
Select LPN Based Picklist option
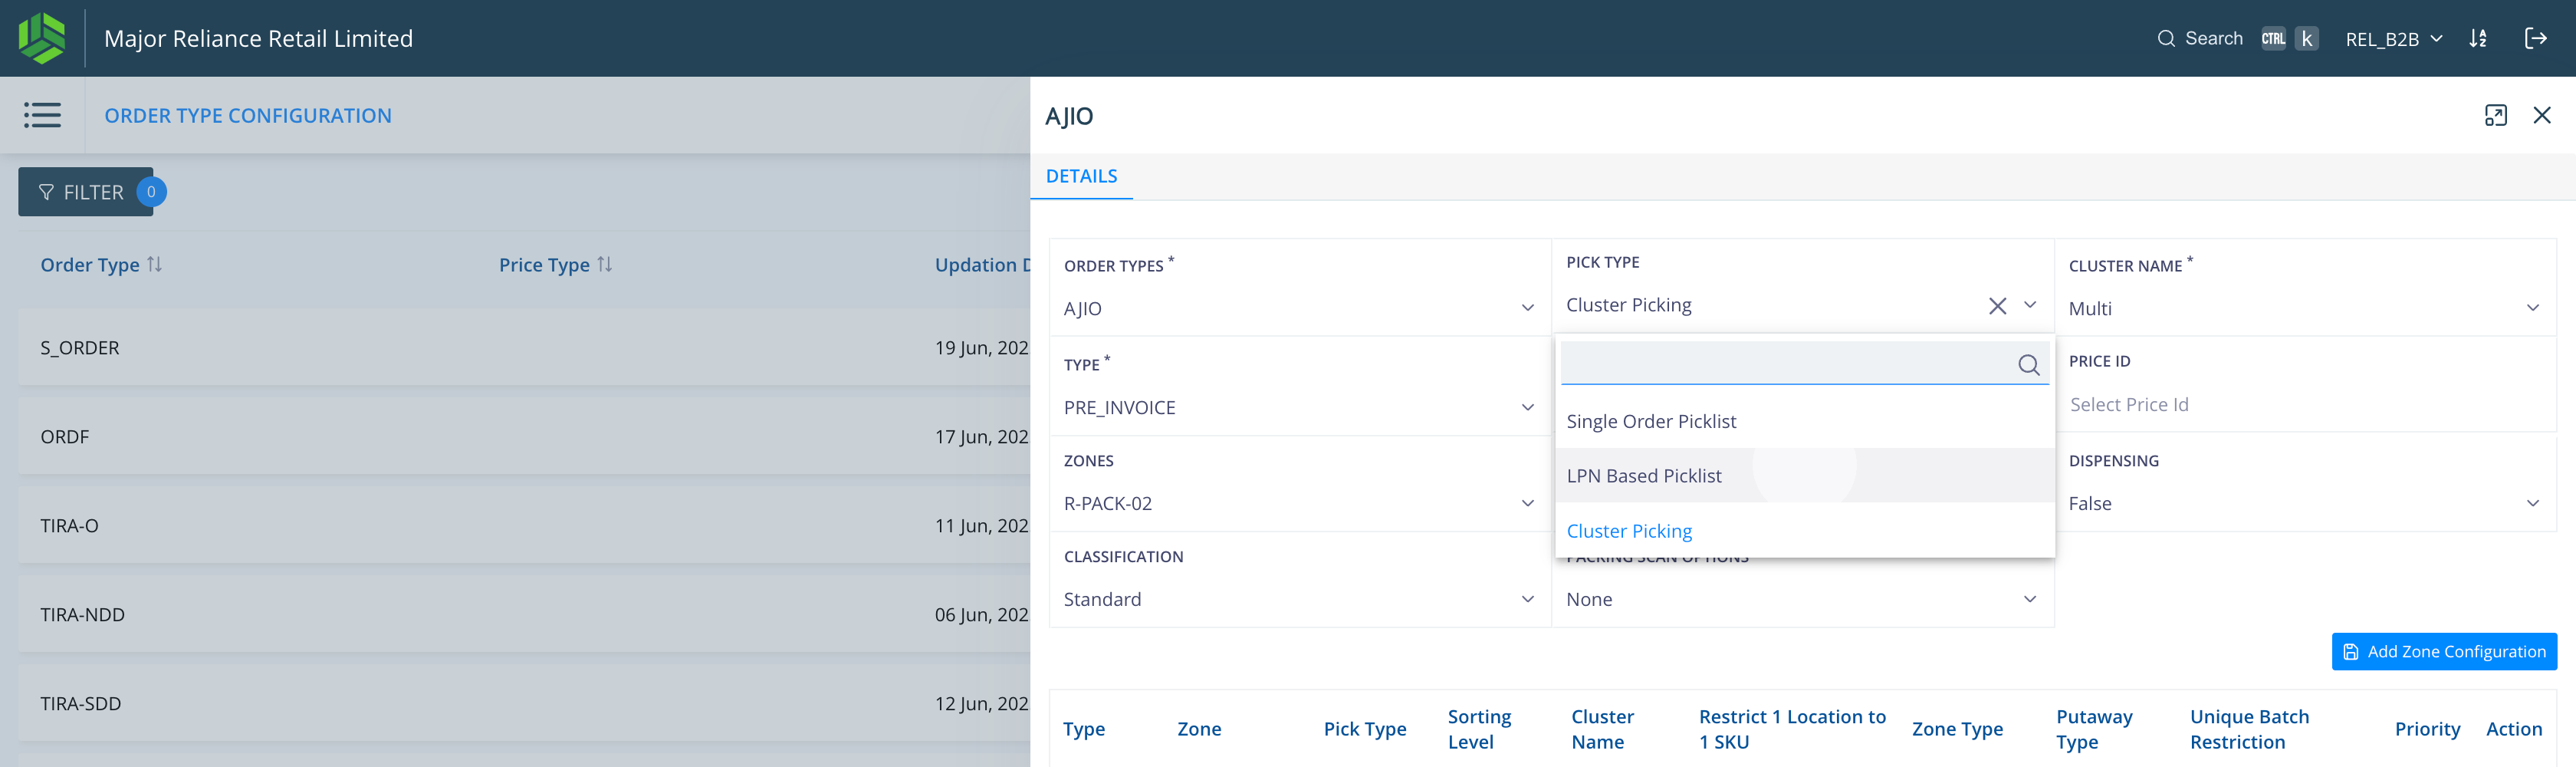(1804, 476)
